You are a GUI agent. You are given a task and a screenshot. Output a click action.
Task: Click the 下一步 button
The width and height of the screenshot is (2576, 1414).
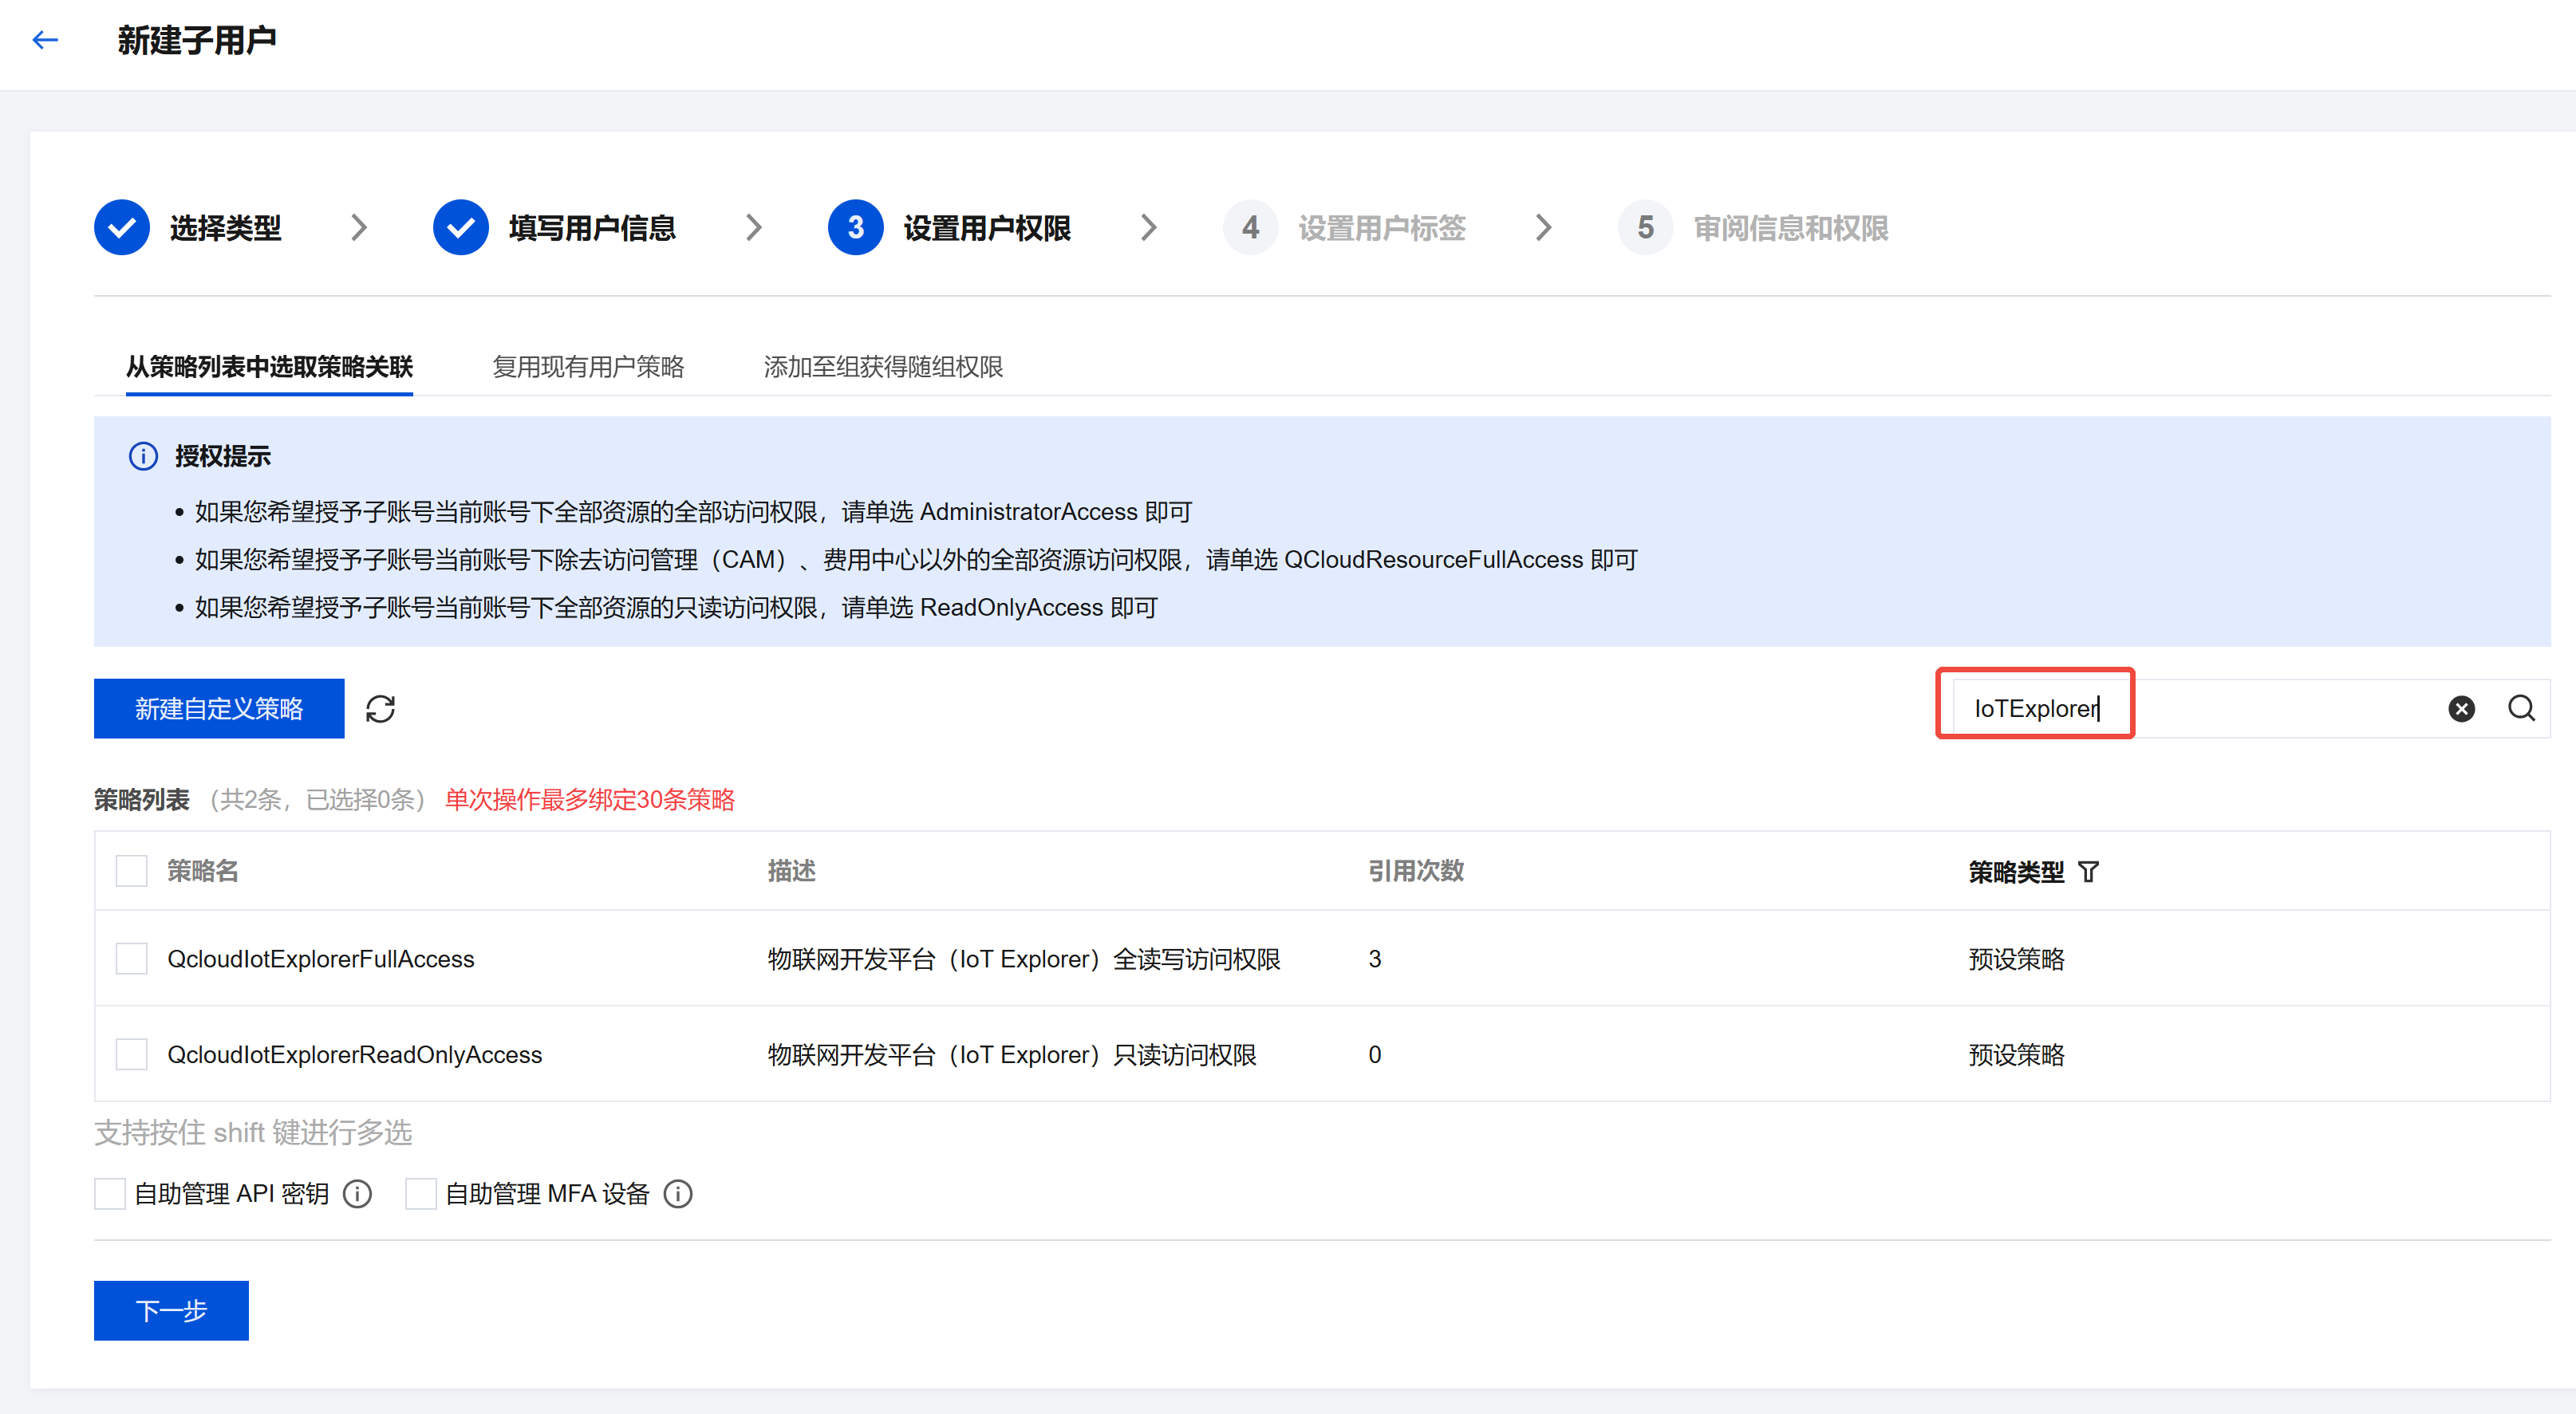tap(171, 1310)
